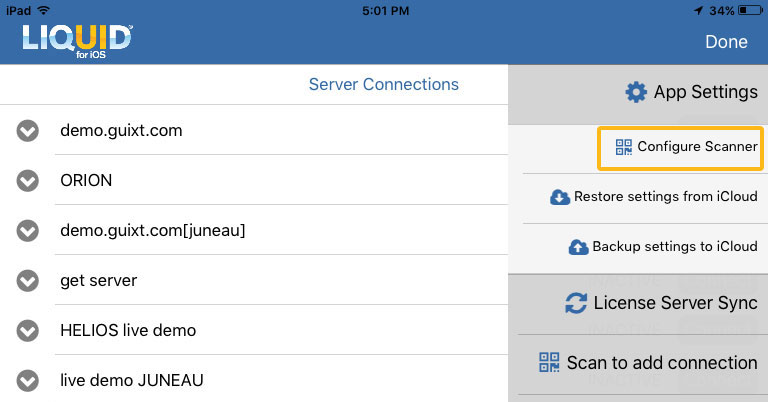Select the HELIOS live demo connection name
The width and height of the screenshot is (768, 402).
pyautogui.click(x=128, y=331)
